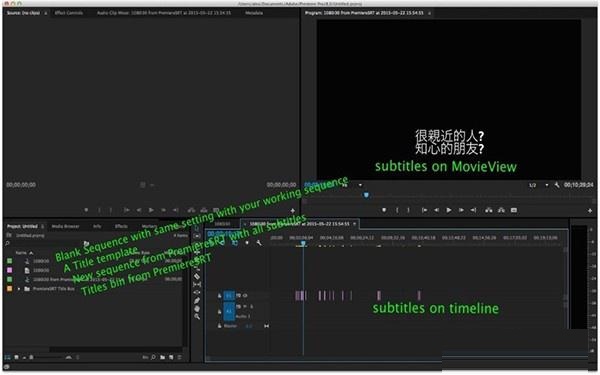Select the Pen tool

click(x=197, y=301)
